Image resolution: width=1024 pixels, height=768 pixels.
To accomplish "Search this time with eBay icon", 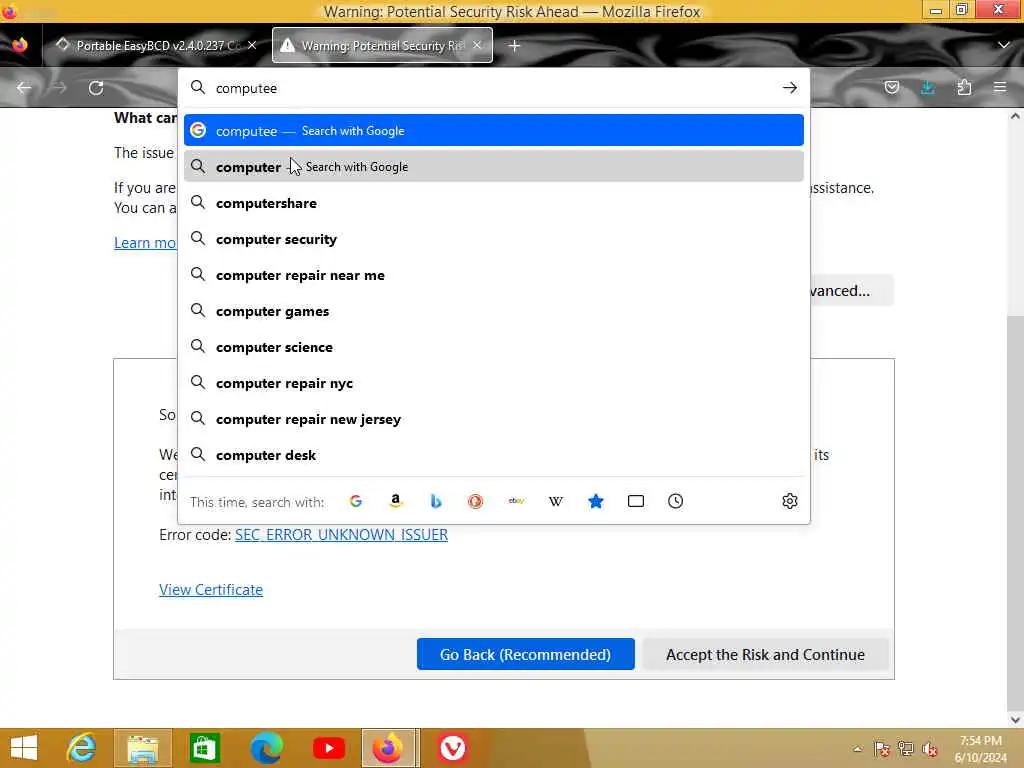I will [516, 502].
